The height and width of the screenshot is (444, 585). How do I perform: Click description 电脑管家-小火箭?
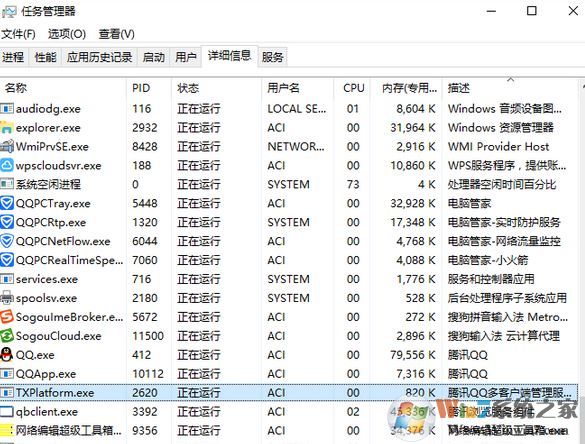[488, 260]
